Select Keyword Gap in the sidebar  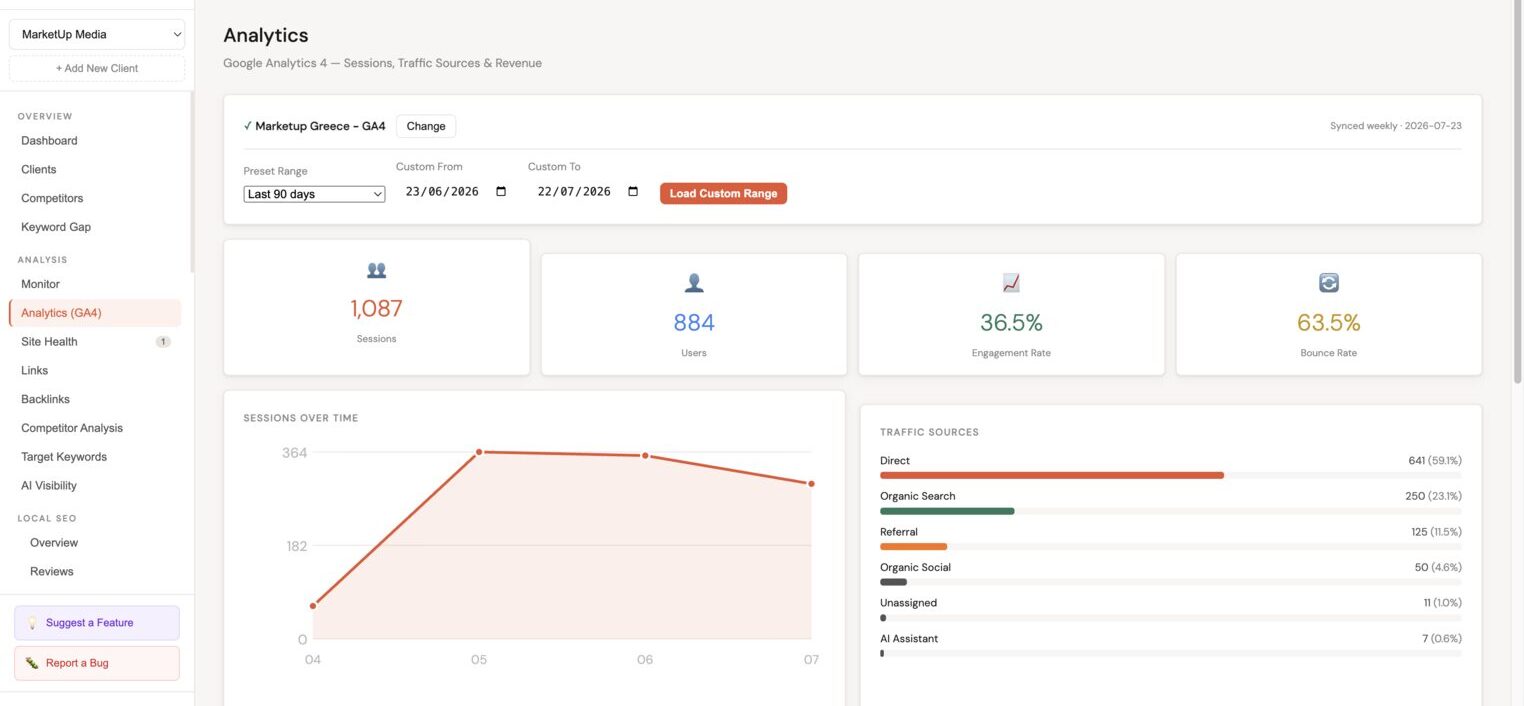pyautogui.click(x=56, y=227)
